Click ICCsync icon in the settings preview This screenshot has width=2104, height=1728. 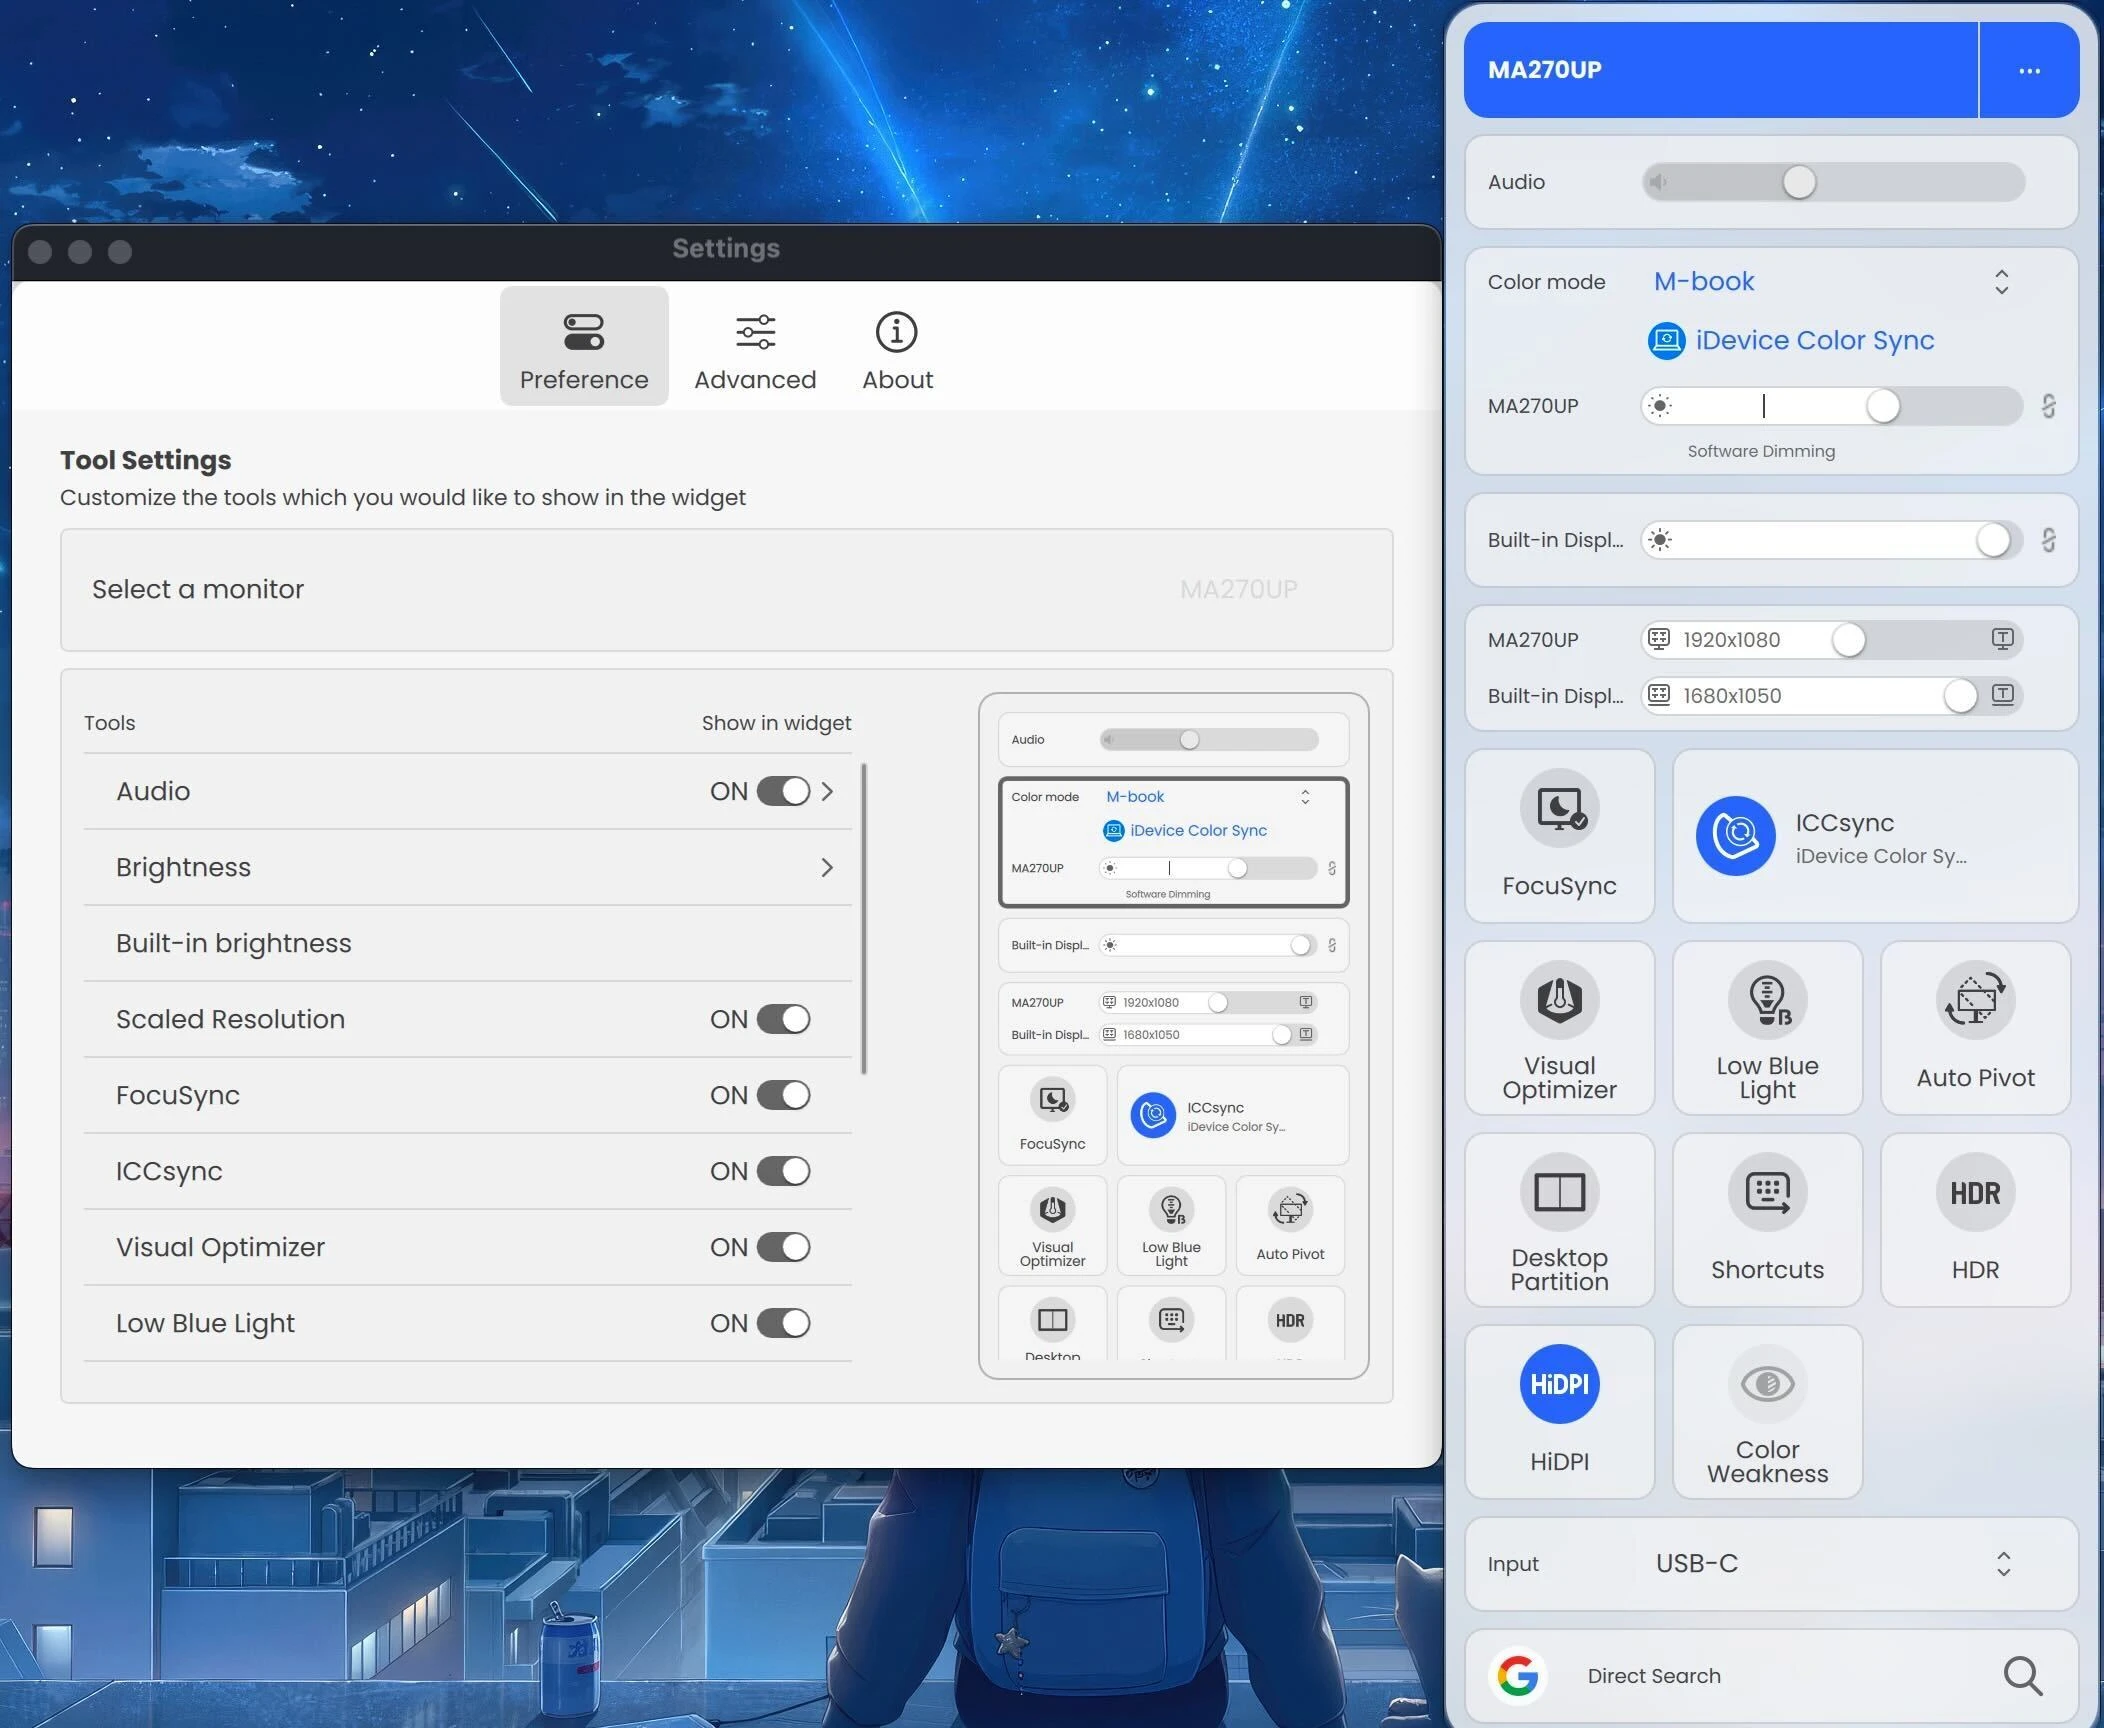click(x=1153, y=1115)
